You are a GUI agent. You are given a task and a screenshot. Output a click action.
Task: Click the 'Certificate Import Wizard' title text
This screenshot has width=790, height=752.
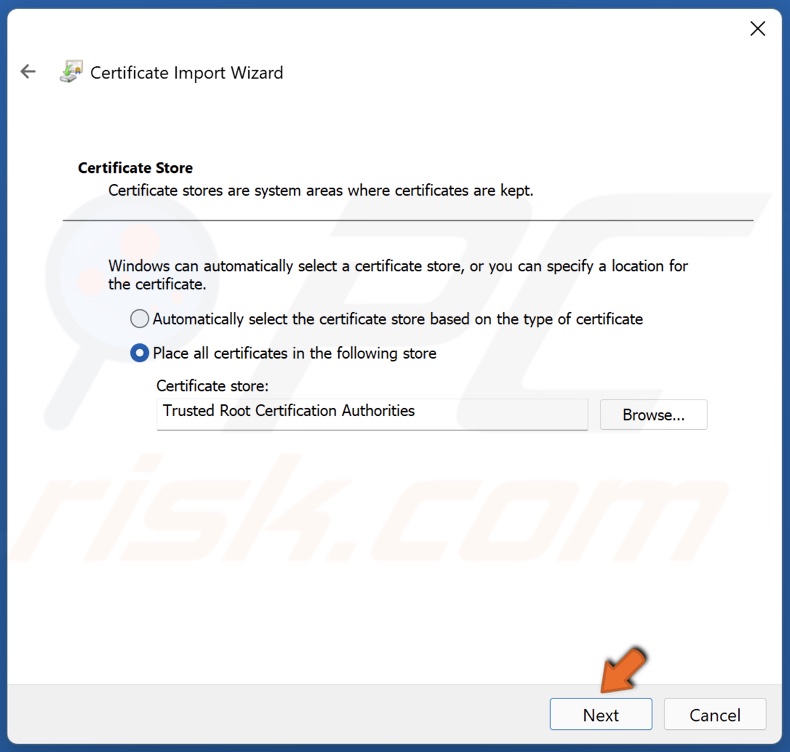pyautogui.click(x=186, y=73)
